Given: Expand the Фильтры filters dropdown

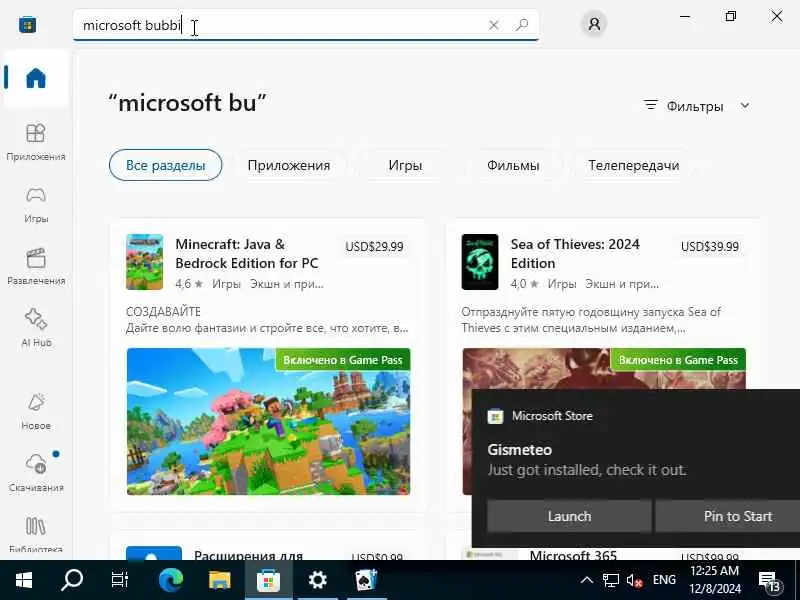Looking at the screenshot, I should point(696,106).
